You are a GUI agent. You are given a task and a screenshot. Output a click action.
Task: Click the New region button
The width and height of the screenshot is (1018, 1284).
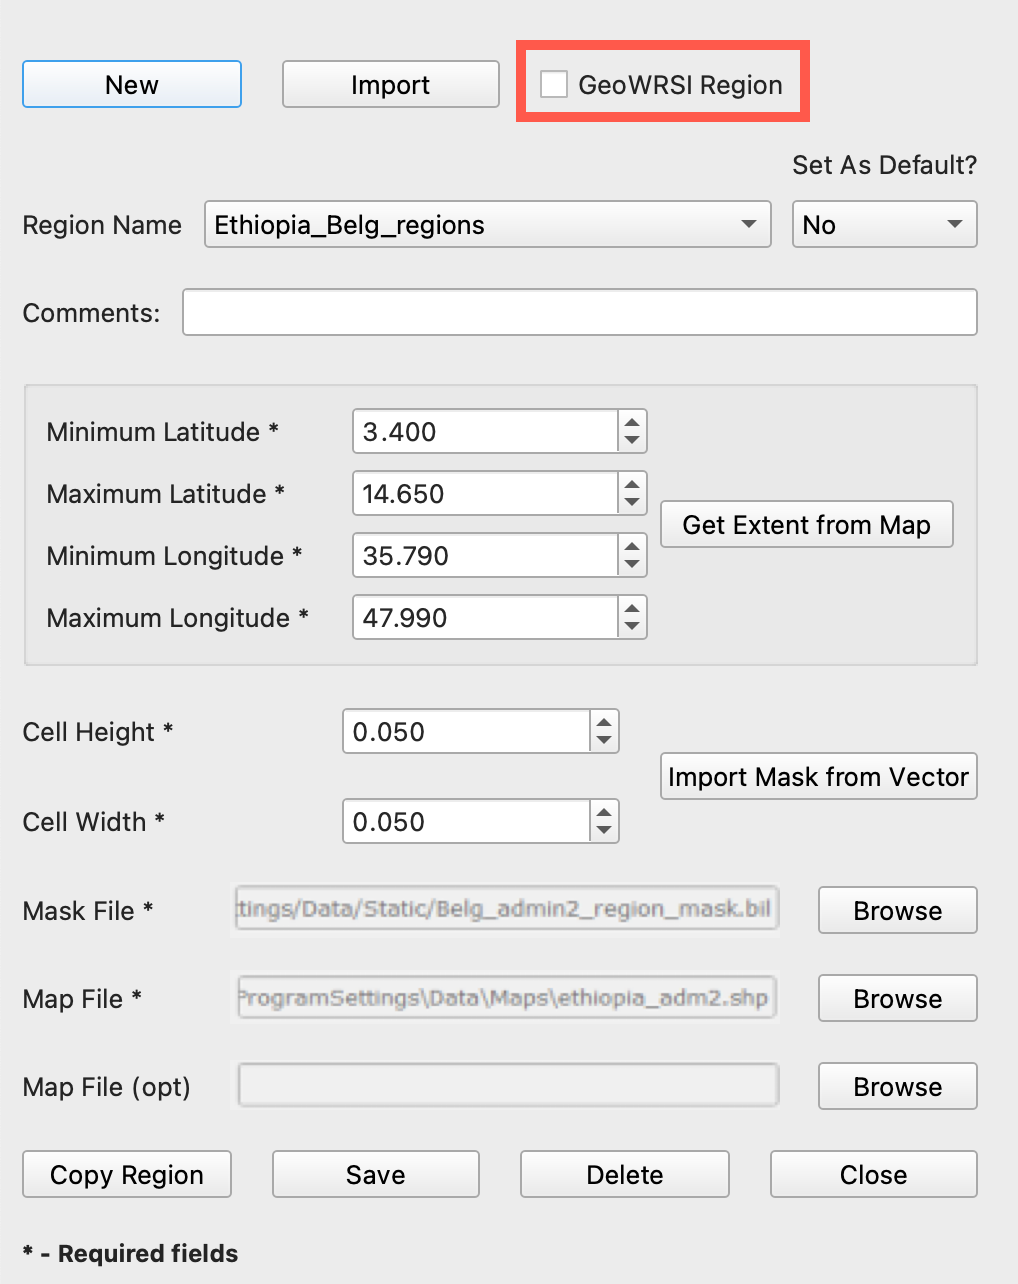coord(132,85)
